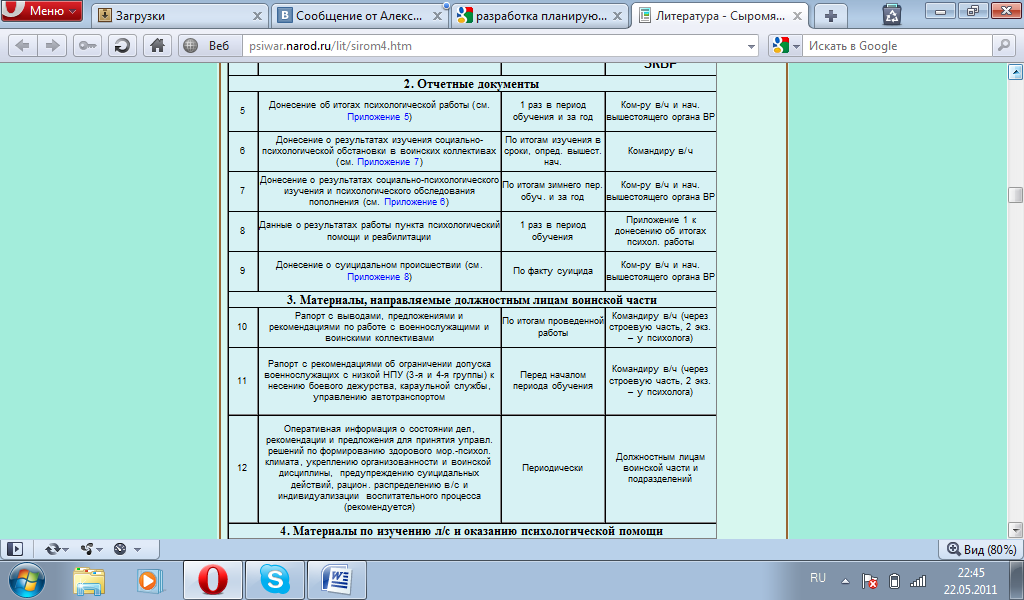Open the Opera Unite dropdown arrow
This screenshot has height=600, width=1024.
click(100, 550)
